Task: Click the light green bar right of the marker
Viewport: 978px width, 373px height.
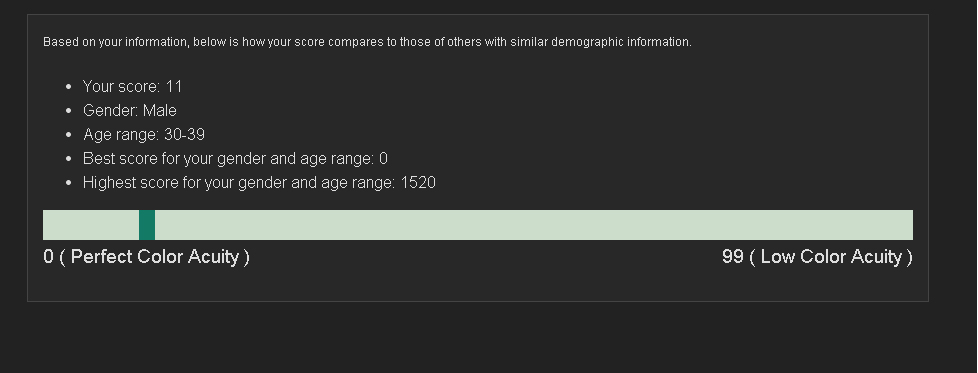Action: (x=534, y=225)
